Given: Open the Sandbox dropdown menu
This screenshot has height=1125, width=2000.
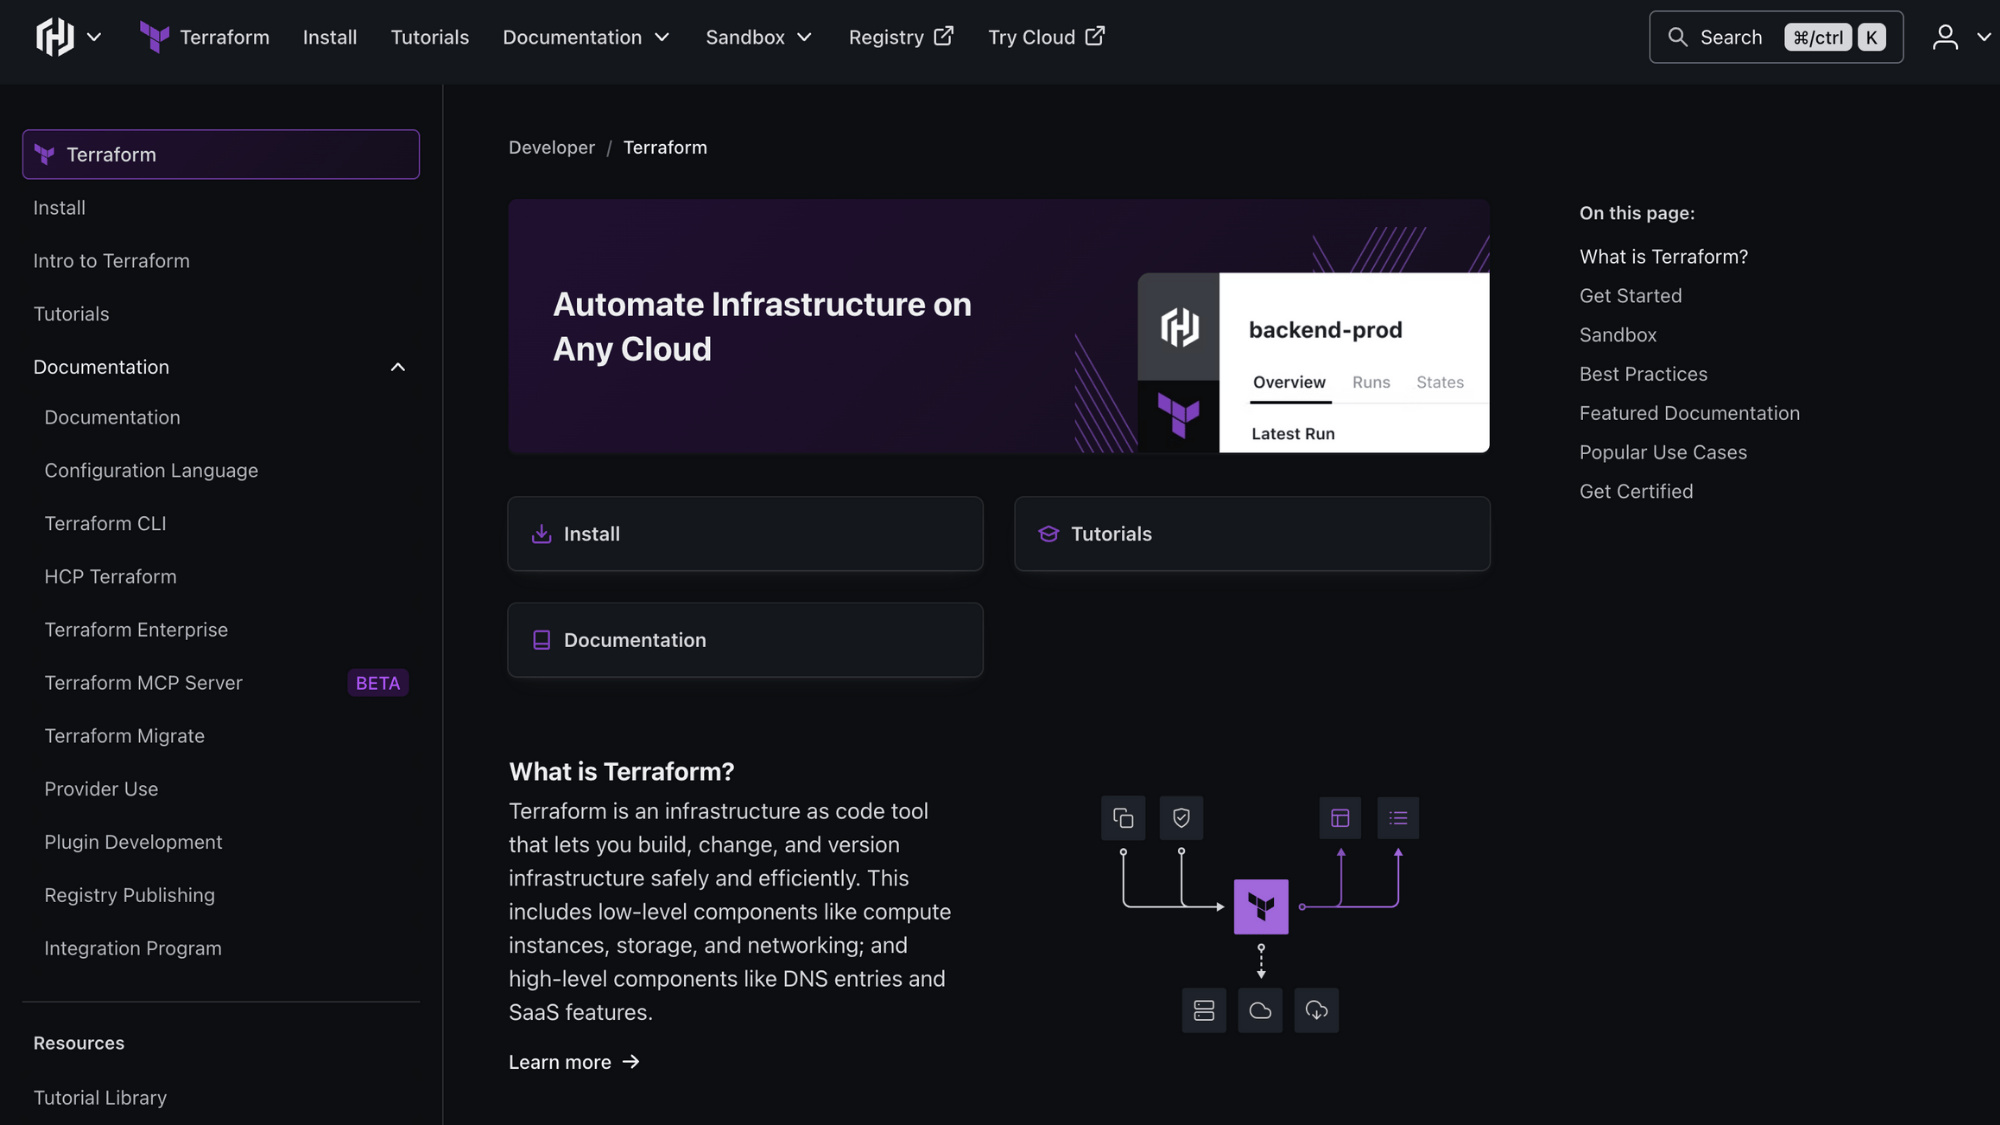Looking at the screenshot, I should pyautogui.click(x=759, y=37).
